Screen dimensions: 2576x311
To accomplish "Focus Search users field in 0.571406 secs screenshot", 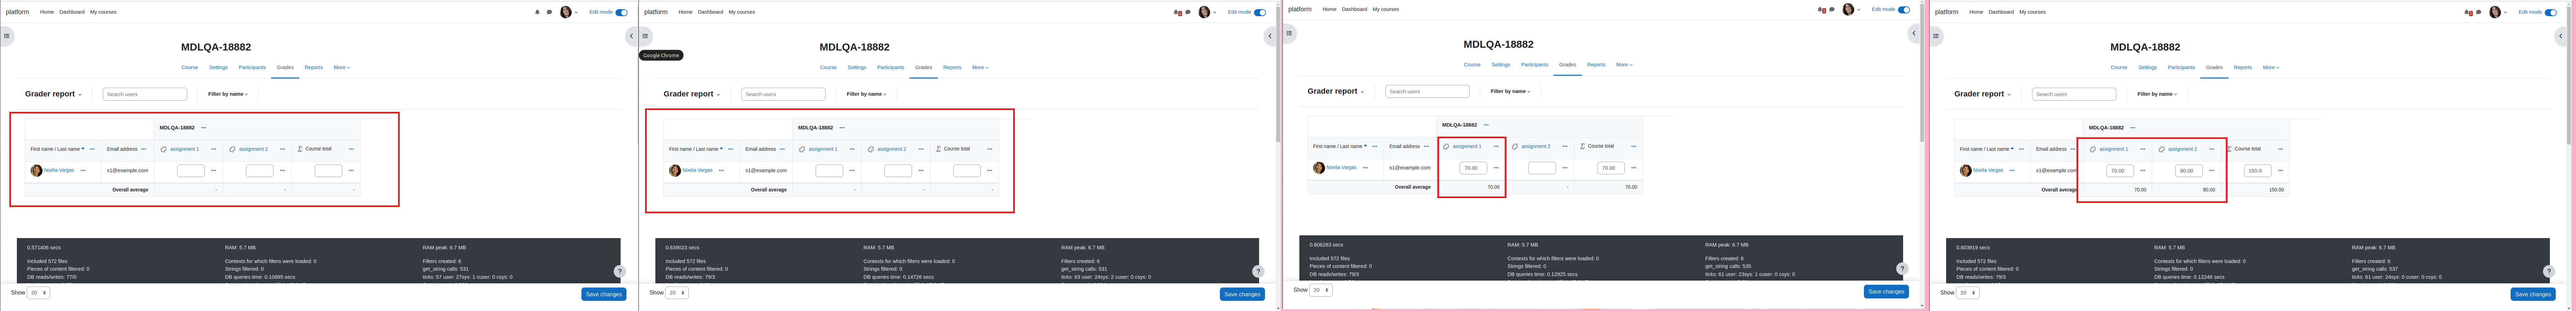I will [145, 94].
